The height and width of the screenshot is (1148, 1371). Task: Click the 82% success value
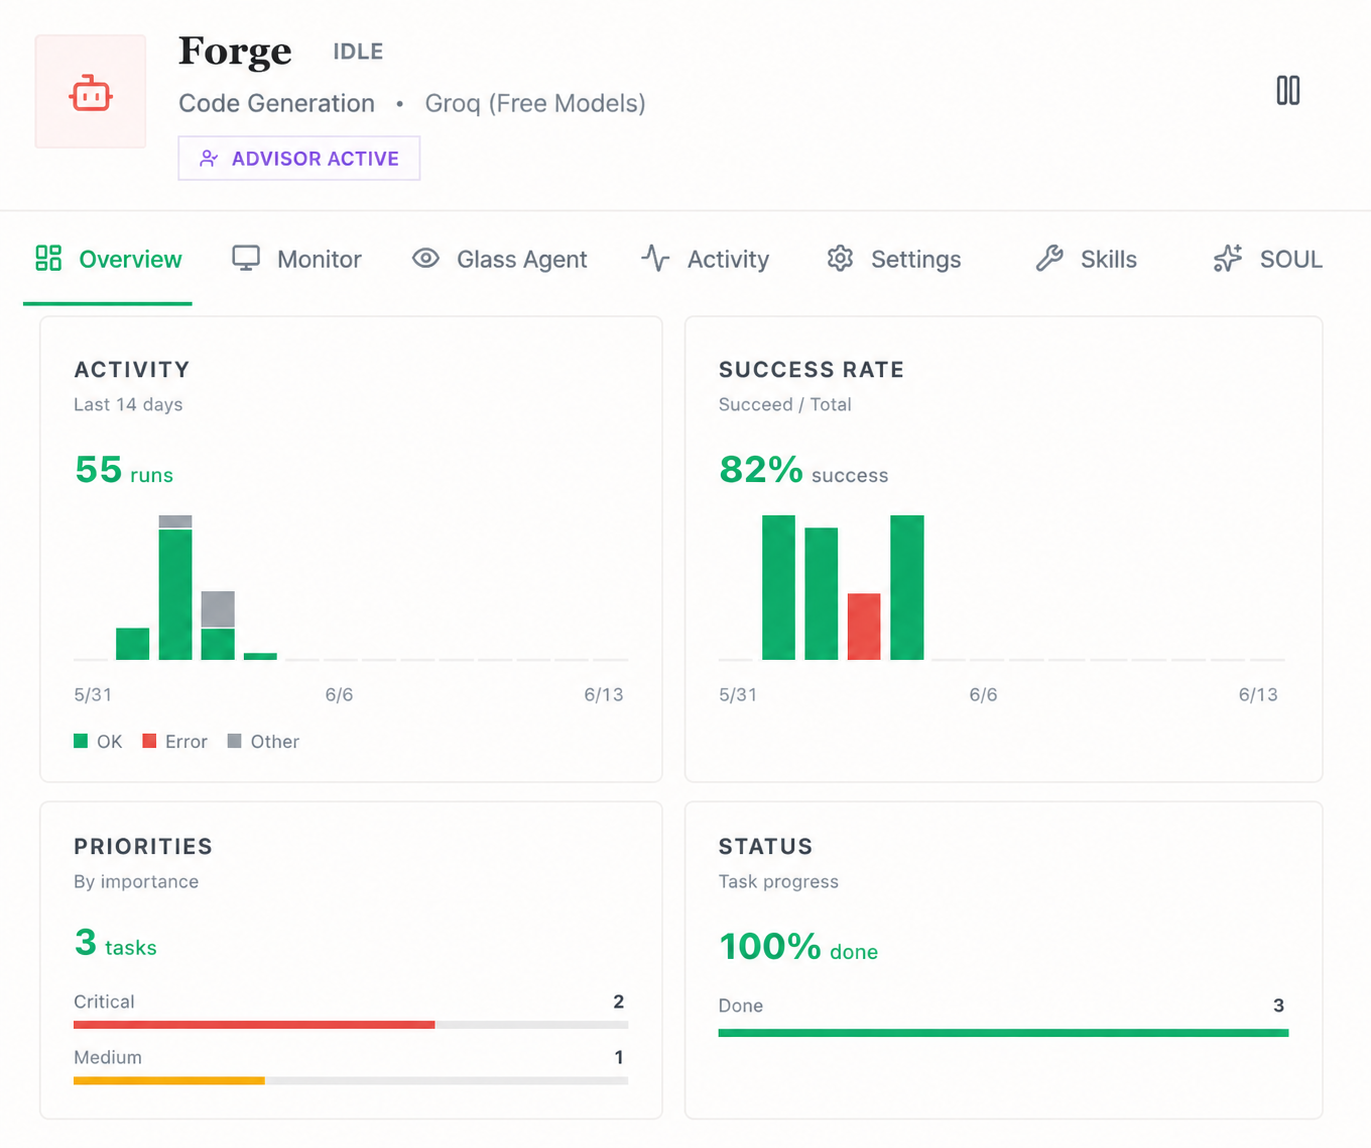pos(803,470)
